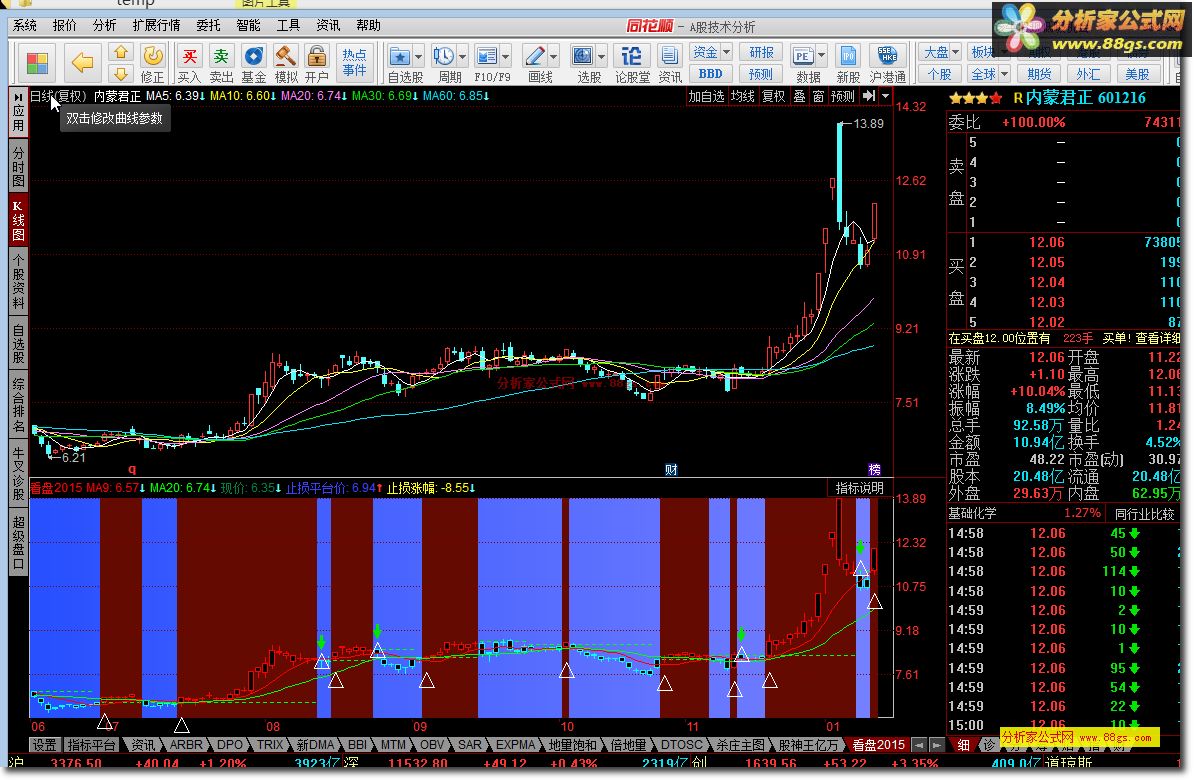Viewport: 1194px width, 780px height.
Task: Toggle 叠 overlay chart mode
Action: click(x=800, y=97)
